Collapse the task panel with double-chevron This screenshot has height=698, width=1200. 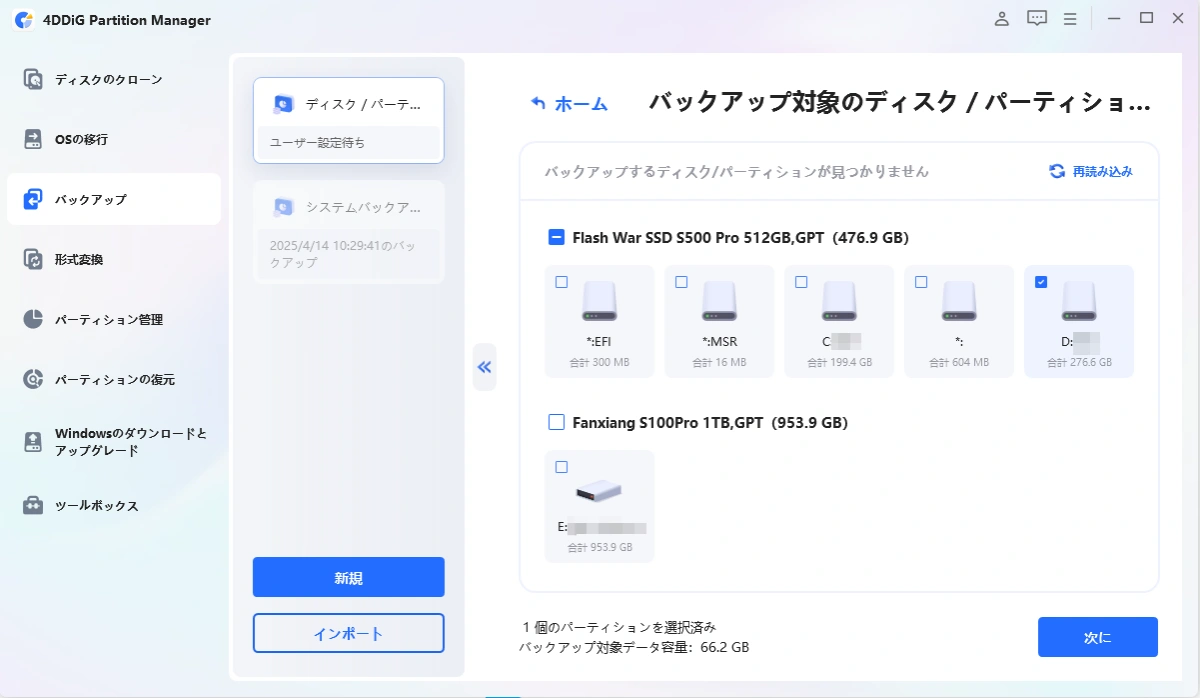(484, 367)
